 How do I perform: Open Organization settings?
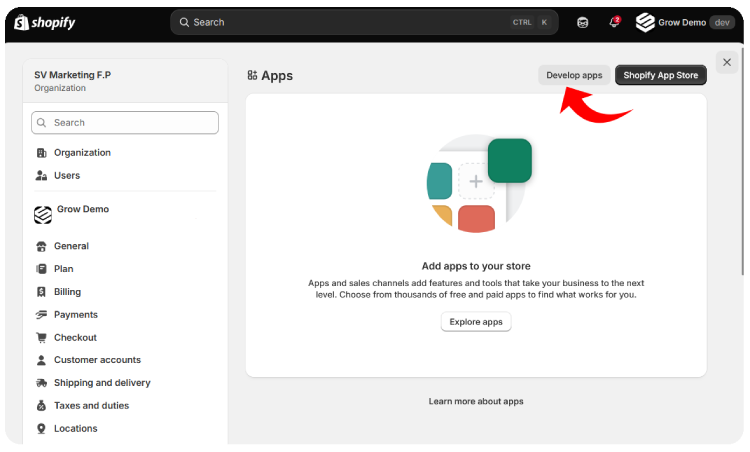[x=82, y=153]
